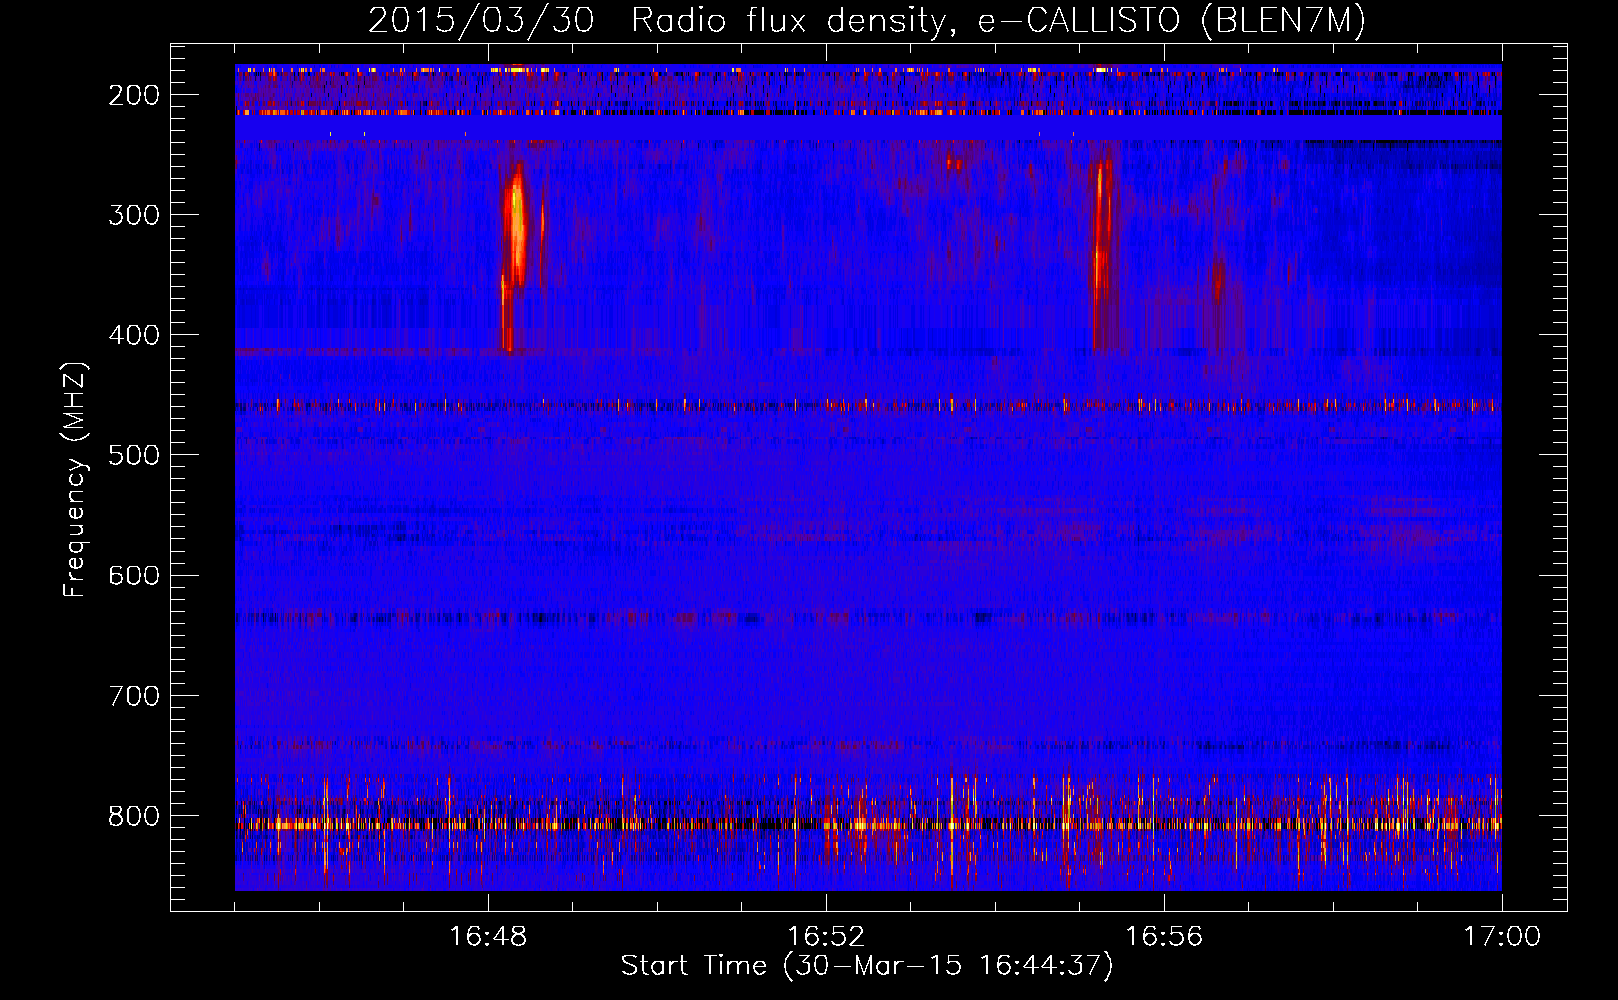Click the 'Start Time (30-Mar-15 16:44:37)' label

[x=866, y=966]
